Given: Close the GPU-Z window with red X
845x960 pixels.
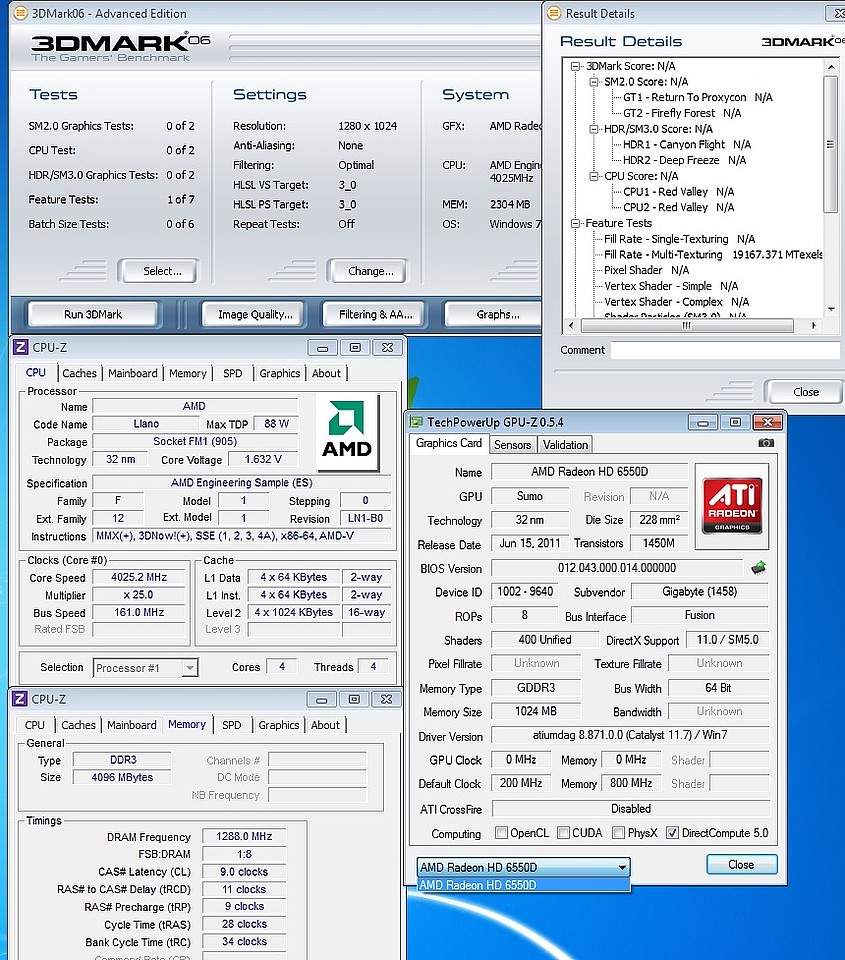Looking at the screenshot, I should (x=768, y=422).
